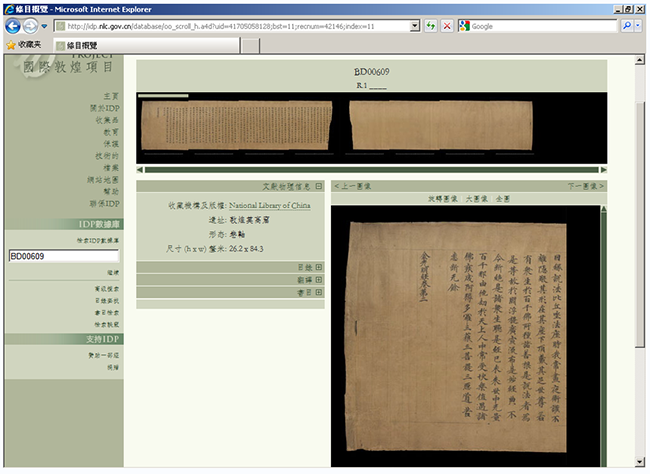Image resolution: width=650 pixels, height=474 pixels.
Task: Click the green horizontal scroll slider bar
Action: point(371,170)
